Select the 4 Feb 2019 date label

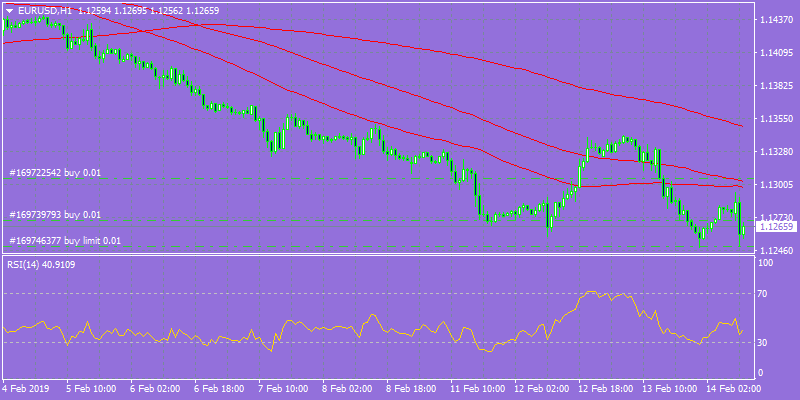(x=26, y=388)
